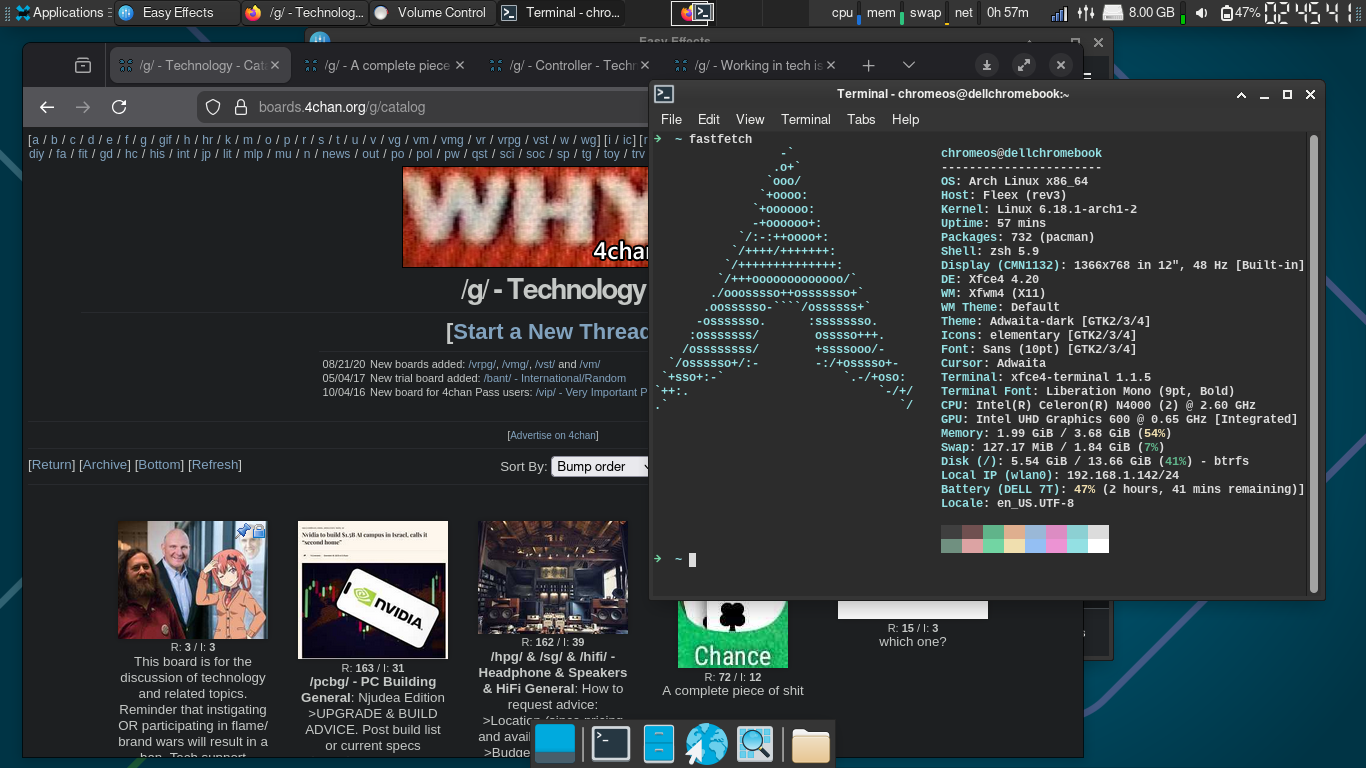
Task: Click the cpu monitor in the top panel
Action: click(846, 13)
